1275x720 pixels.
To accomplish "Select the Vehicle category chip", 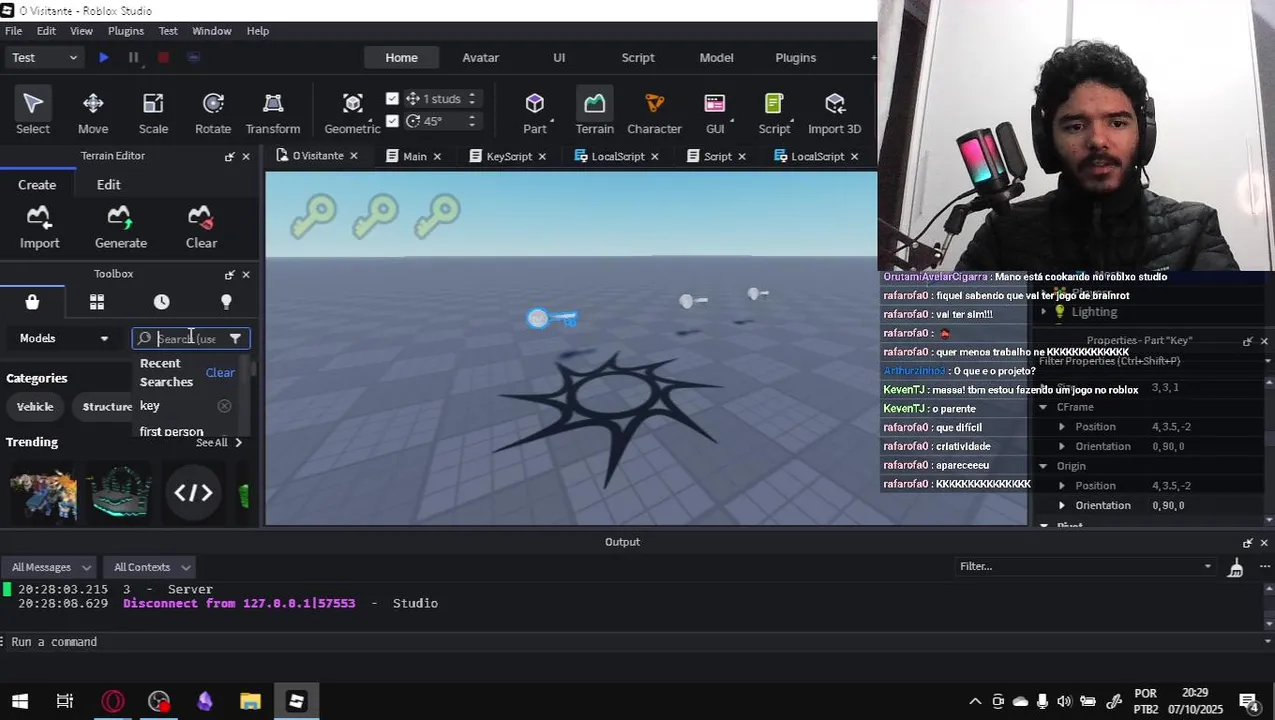I will coord(35,407).
